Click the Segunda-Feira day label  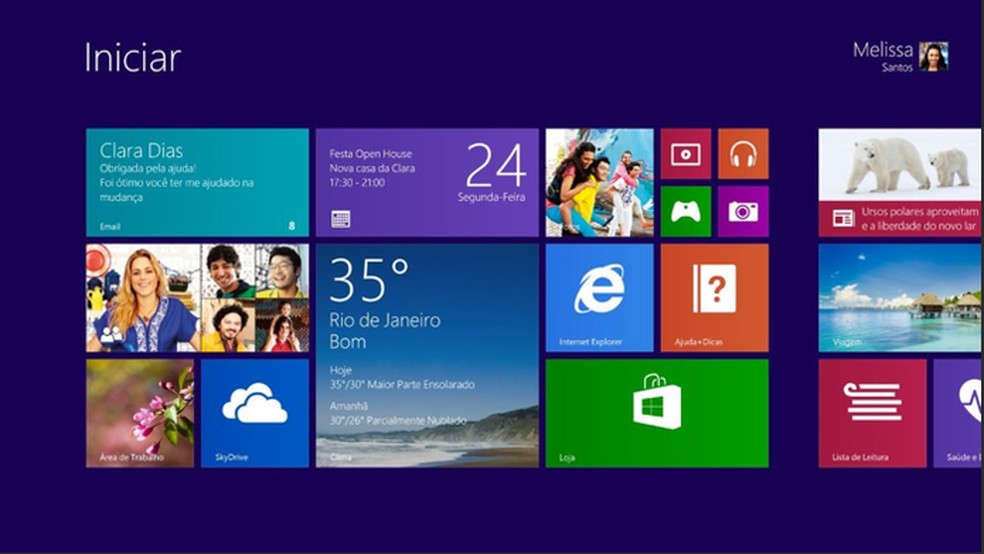491,197
